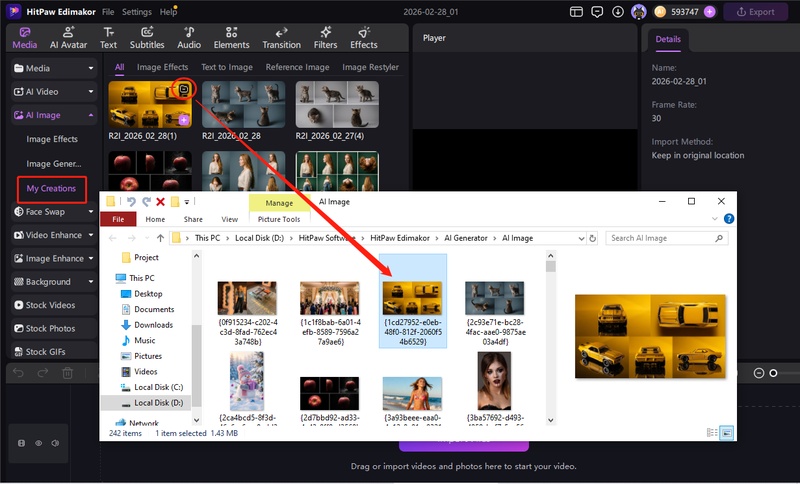Open the File menu in Edimakor
The image size is (800, 484).
tap(108, 12)
